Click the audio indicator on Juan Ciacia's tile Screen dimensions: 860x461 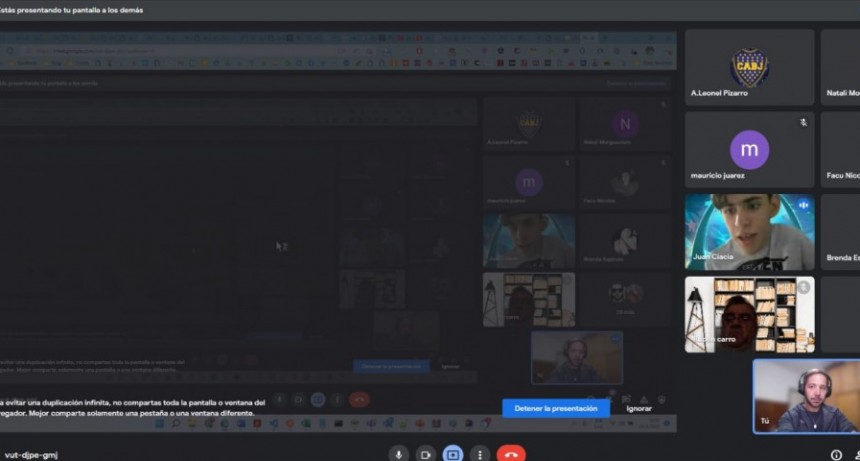tap(803, 205)
